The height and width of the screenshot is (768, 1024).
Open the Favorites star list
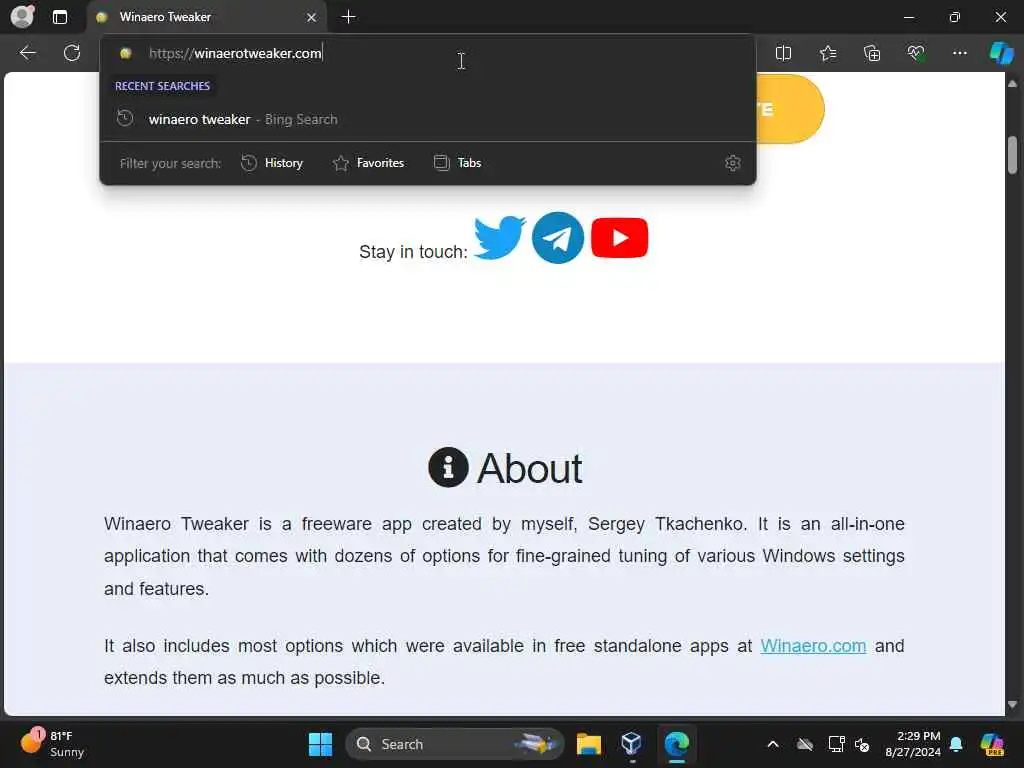click(827, 53)
